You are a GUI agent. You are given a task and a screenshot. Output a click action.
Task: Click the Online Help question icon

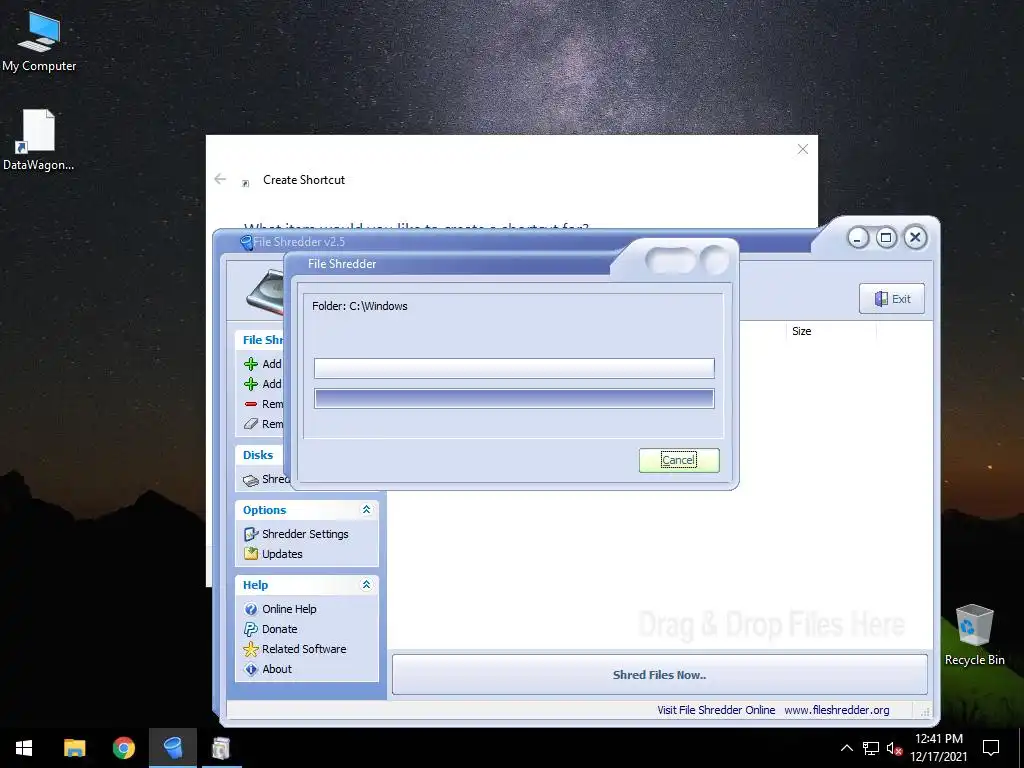point(251,609)
